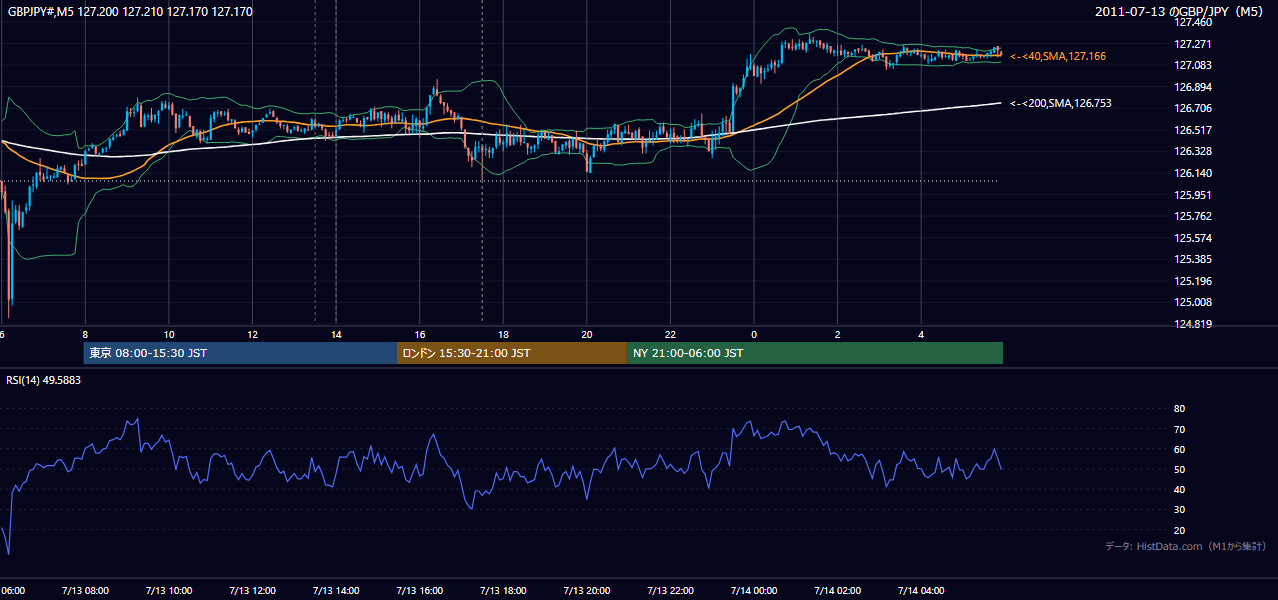The height and width of the screenshot is (600, 1278).
Task: Click RSI axis level 70
Action: click(x=1180, y=429)
